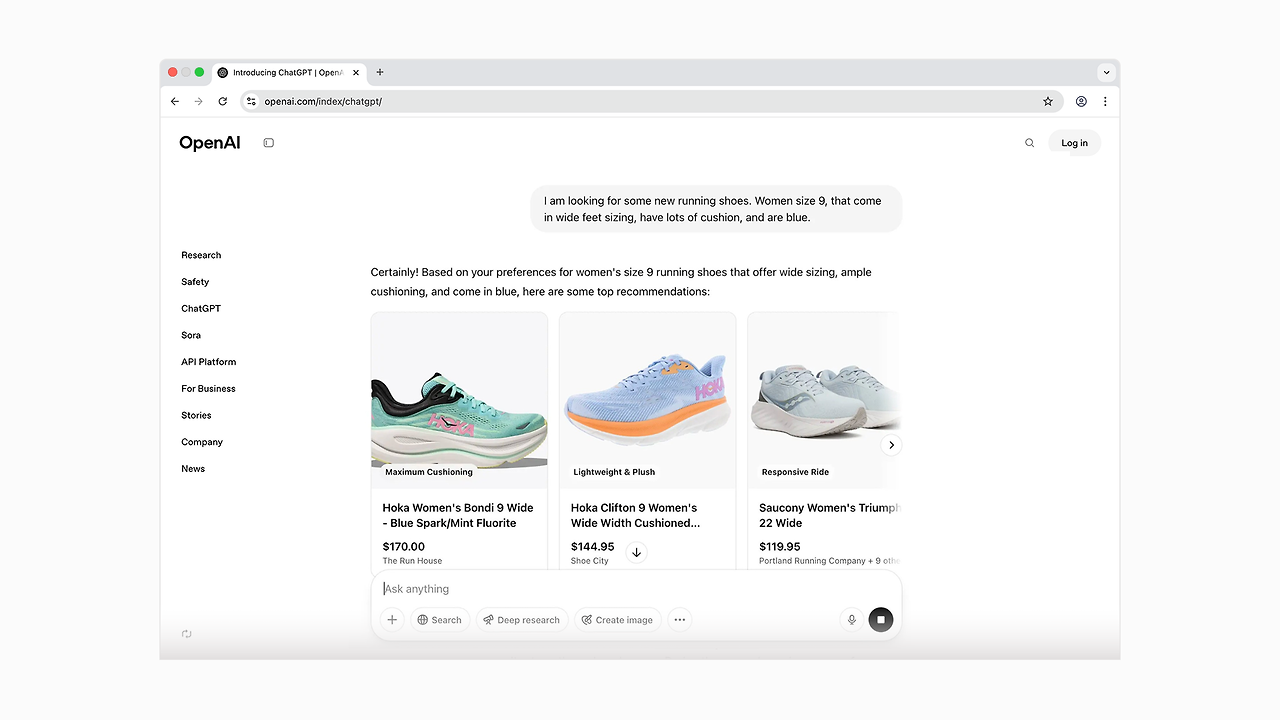Click the Responsive Ride label
The height and width of the screenshot is (720, 1280).
[795, 472]
